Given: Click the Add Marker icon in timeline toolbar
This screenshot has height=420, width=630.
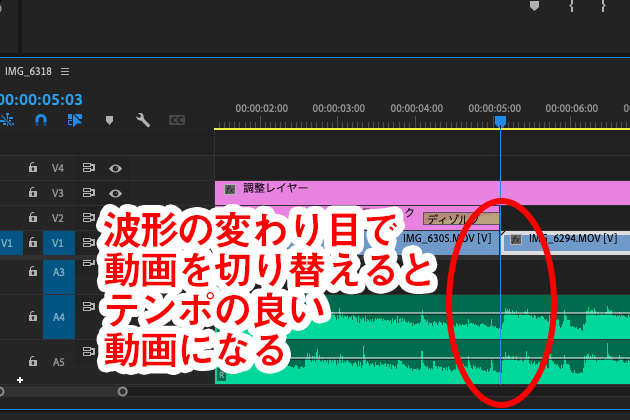Looking at the screenshot, I should (x=109, y=120).
